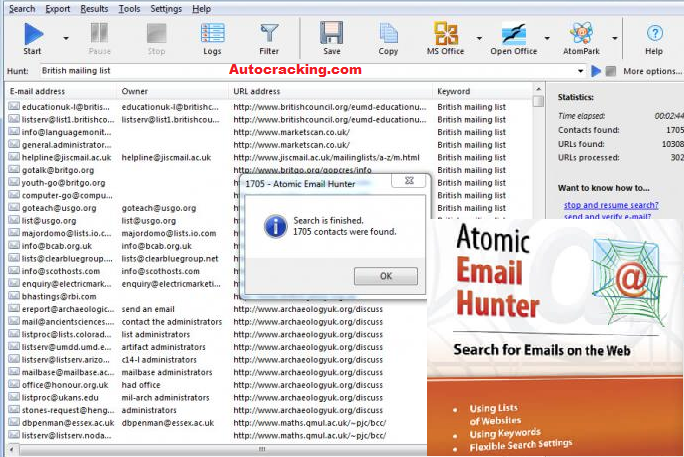The height and width of the screenshot is (457, 684).
Task: Click More options... next to Hunt field
Action: tap(652, 71)
